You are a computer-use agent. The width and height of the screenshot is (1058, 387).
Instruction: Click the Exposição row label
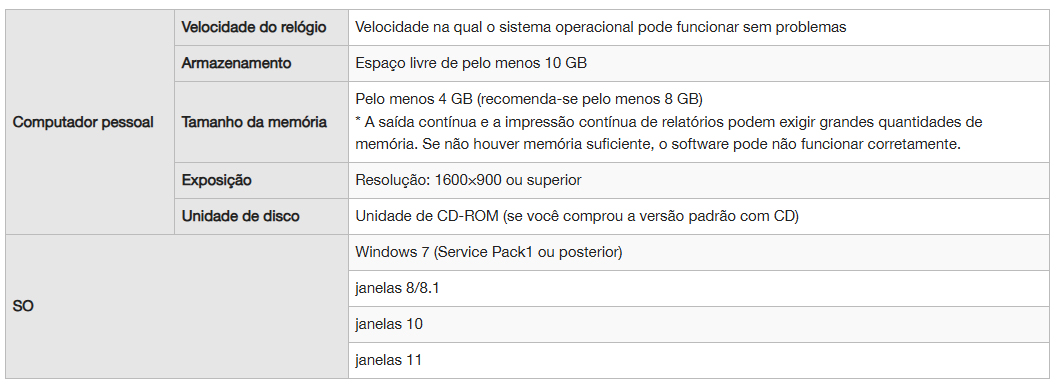216,181
